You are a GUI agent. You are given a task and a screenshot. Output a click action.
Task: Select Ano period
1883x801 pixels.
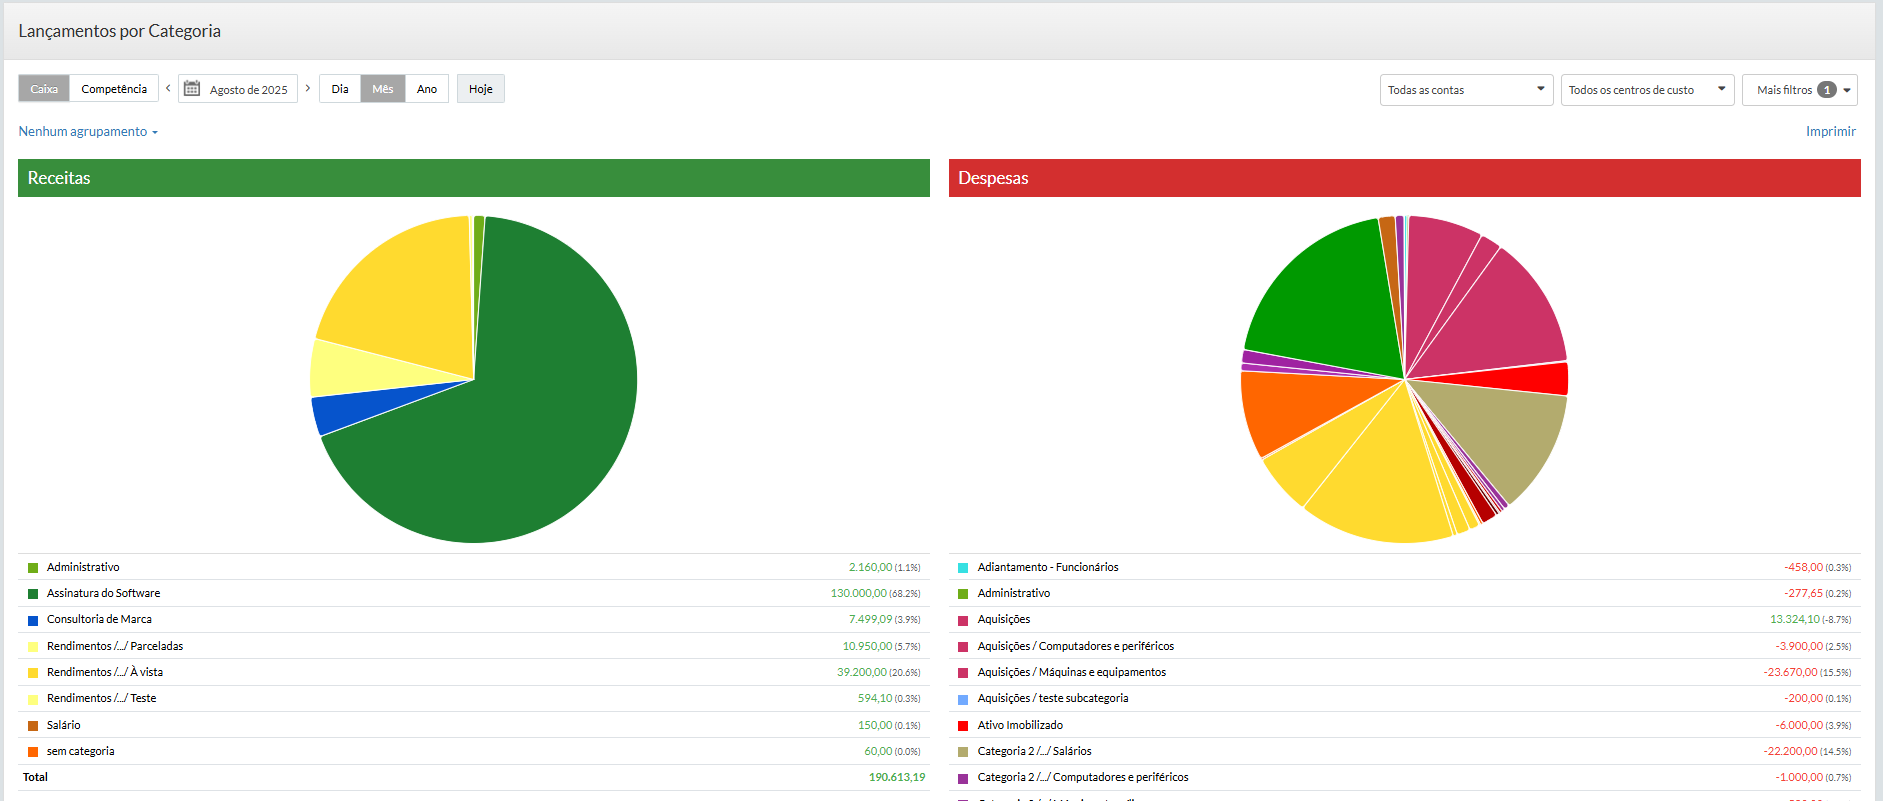[427, 89]
